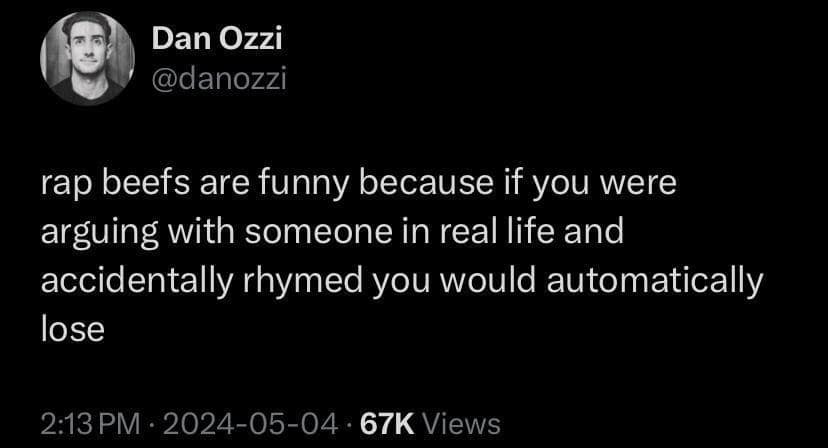828x448 pixels.
Task: Click the word Views
Action: (x=460, y=423)
